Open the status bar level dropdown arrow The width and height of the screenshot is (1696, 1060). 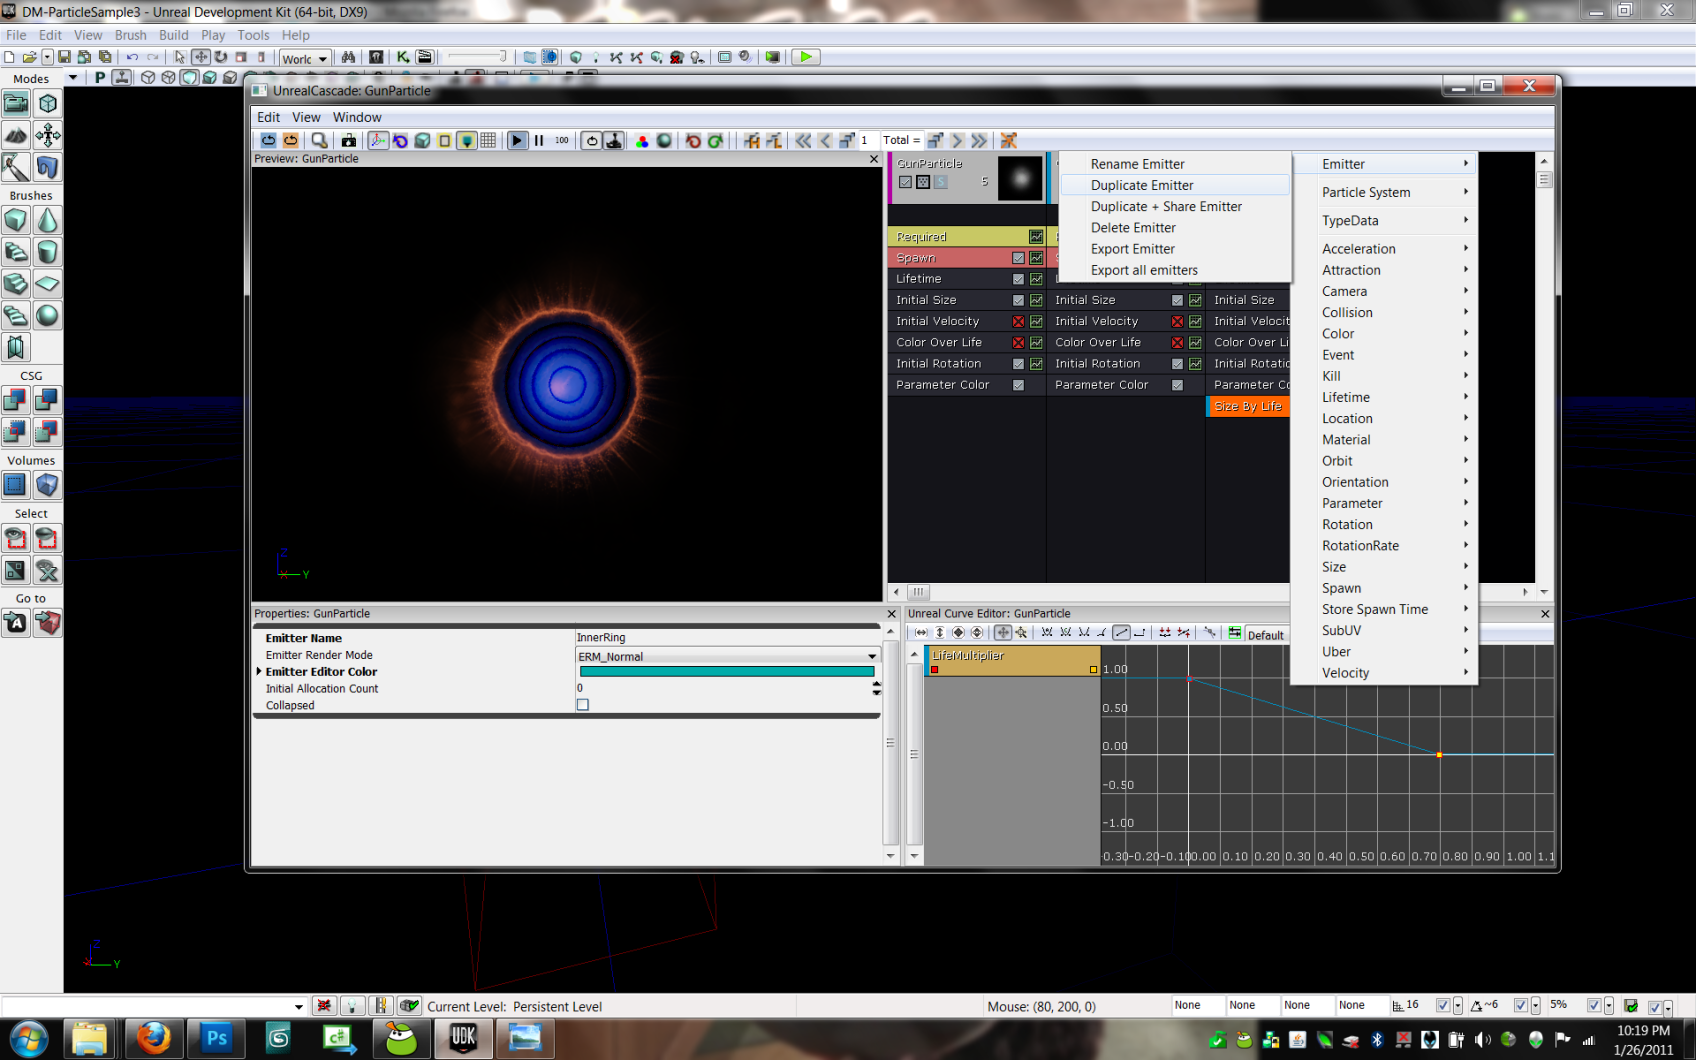298,1007
